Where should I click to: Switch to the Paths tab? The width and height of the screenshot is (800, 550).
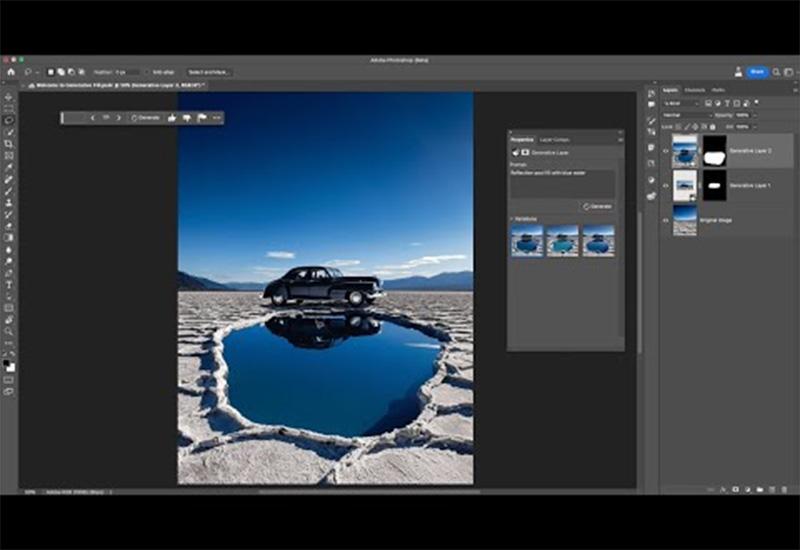(x=718, y=90)
